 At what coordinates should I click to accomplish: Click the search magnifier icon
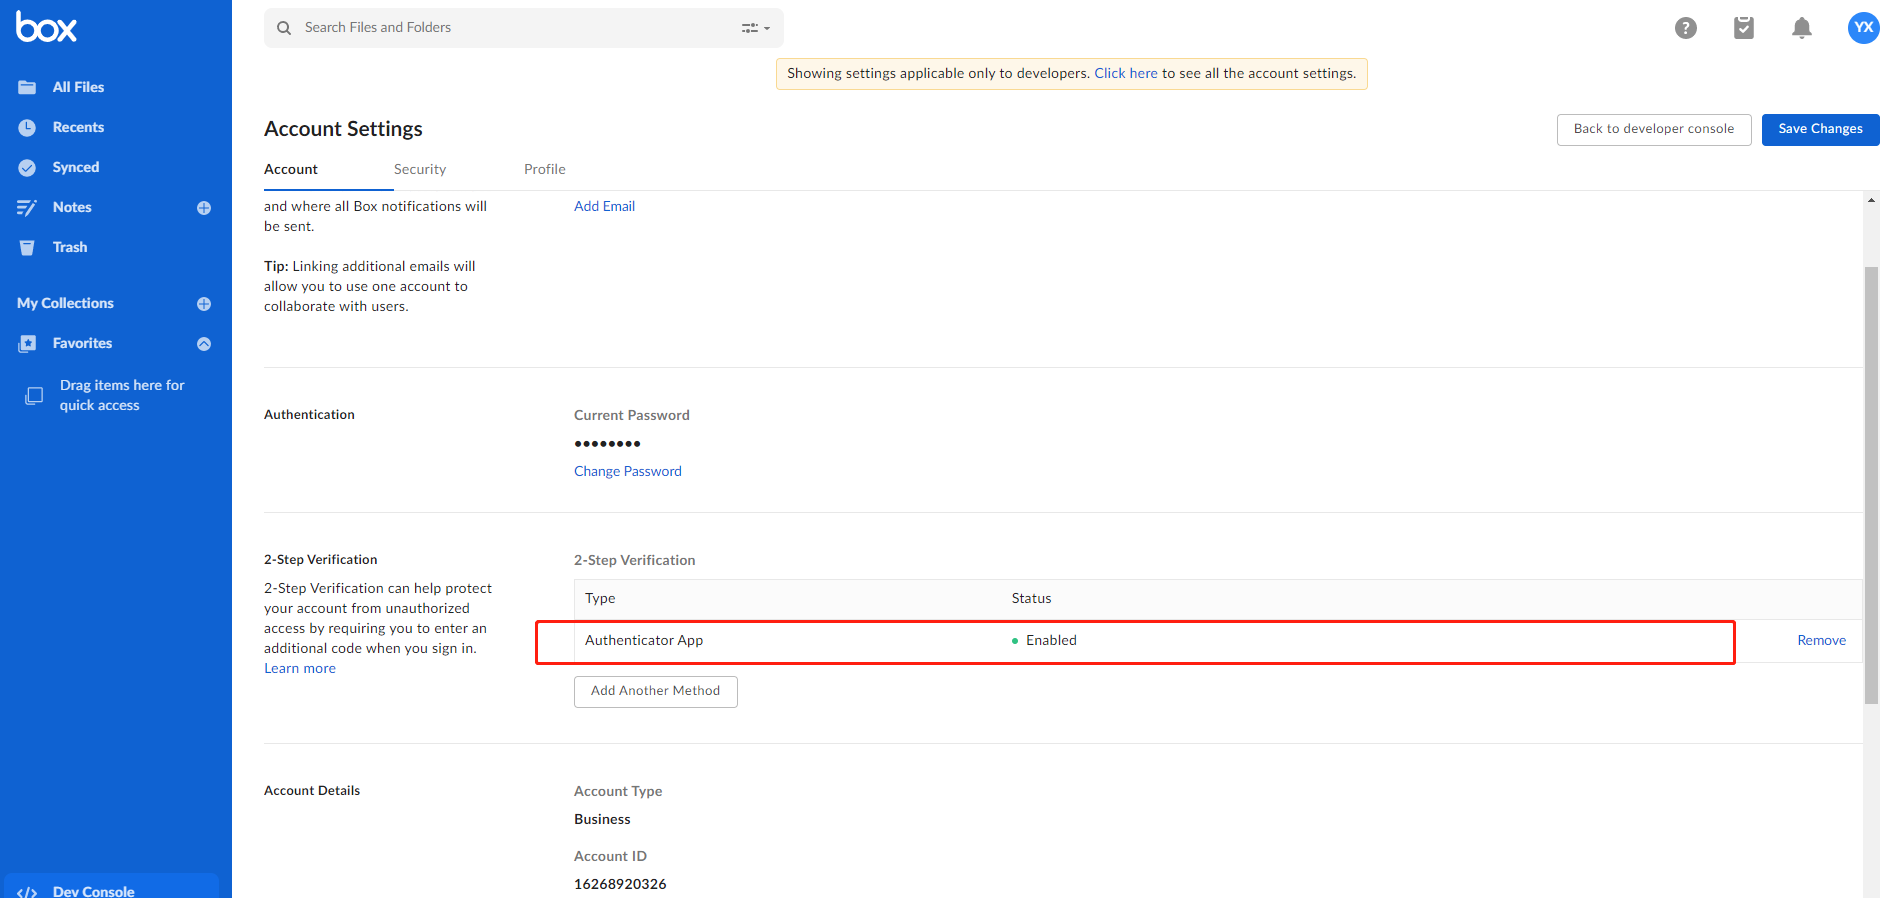pyautogui.click(x=284, y=28)
